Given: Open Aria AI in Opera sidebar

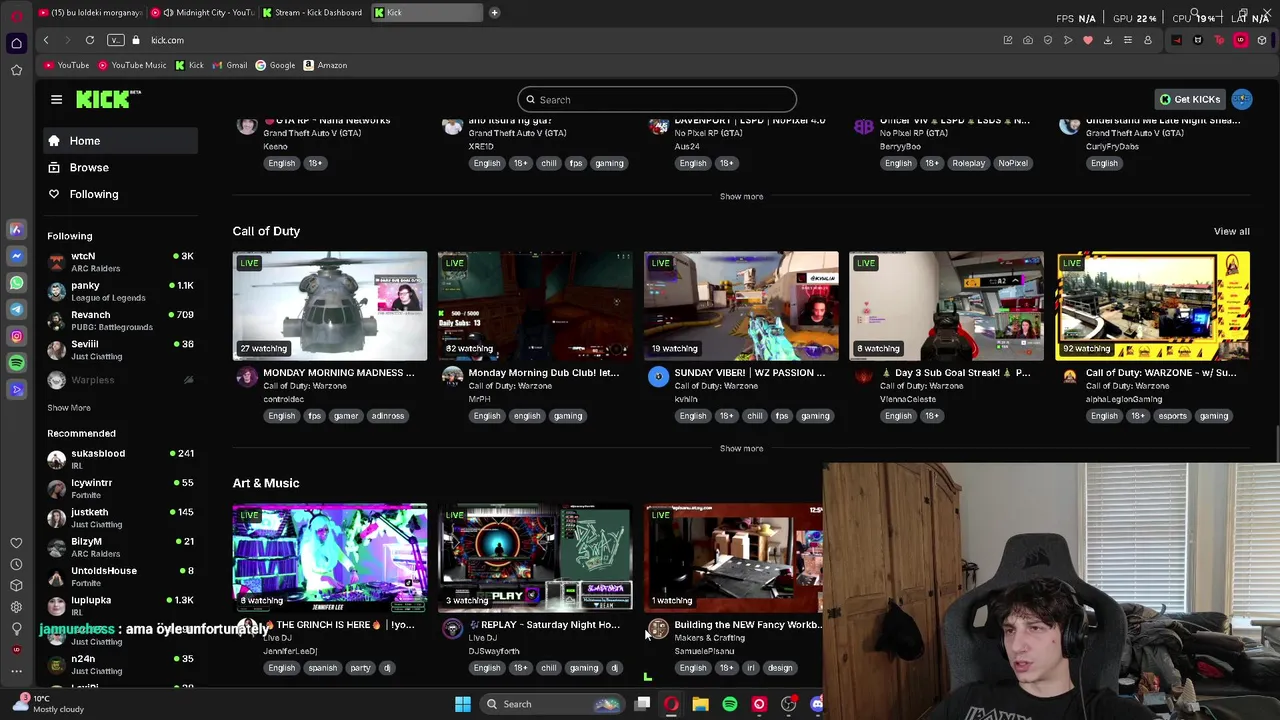Looking at the screenshot, I should [x=16, y=229].
